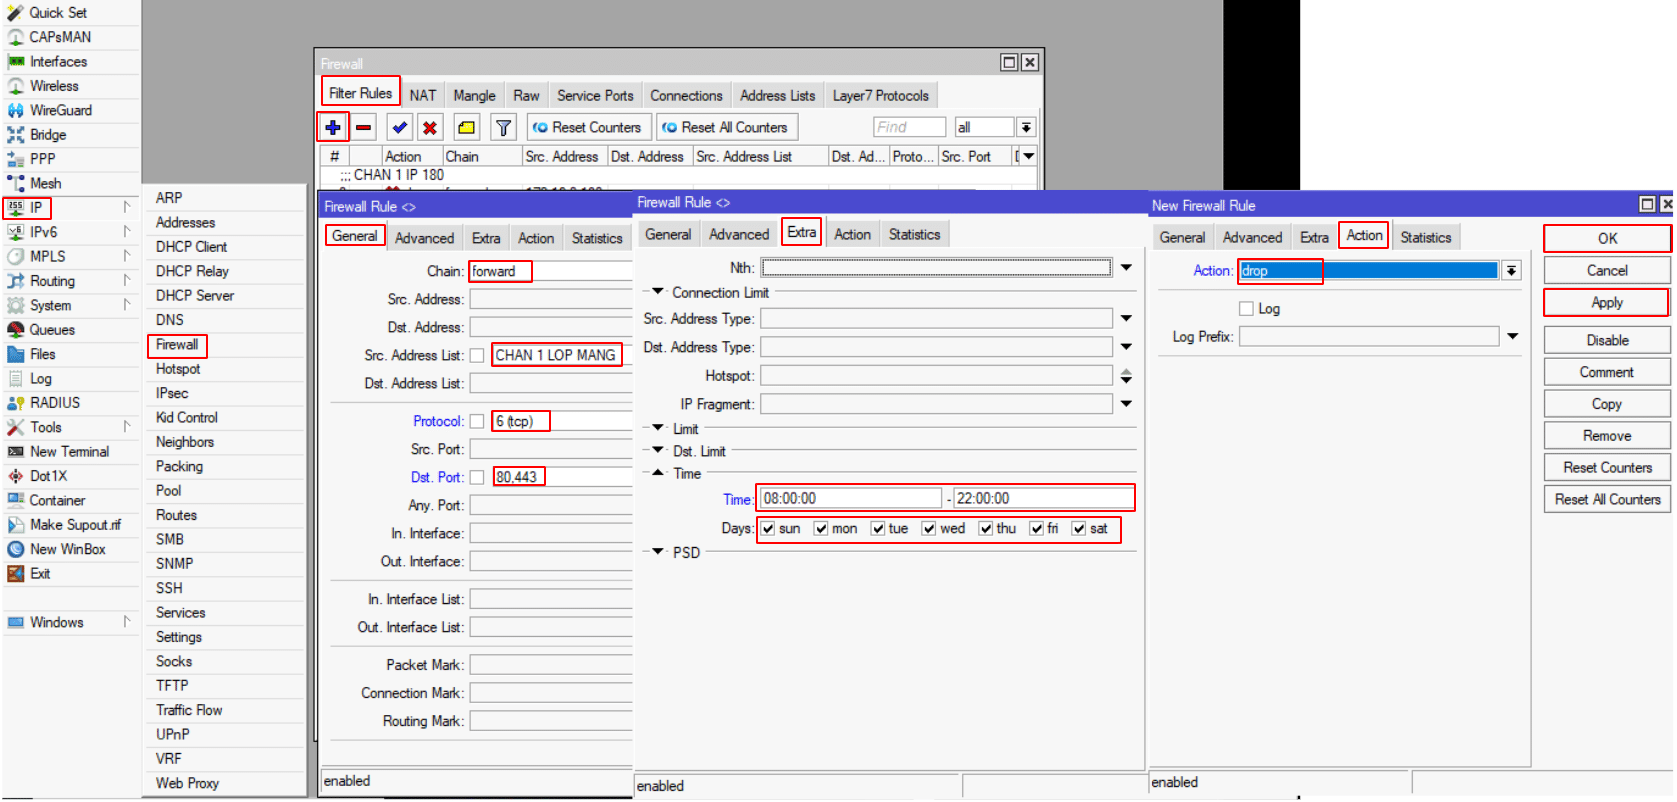Open RADIUS from sidebar
The height and width of the screenshot is (802, 1677).
point(55,402)
